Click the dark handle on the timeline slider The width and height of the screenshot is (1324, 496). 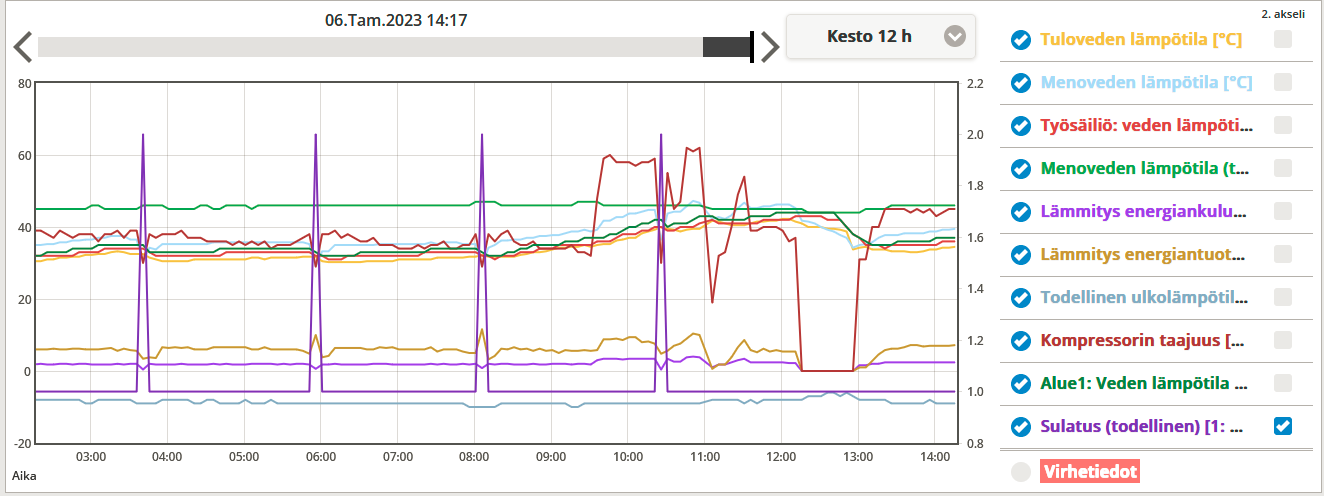pos(727,47)
